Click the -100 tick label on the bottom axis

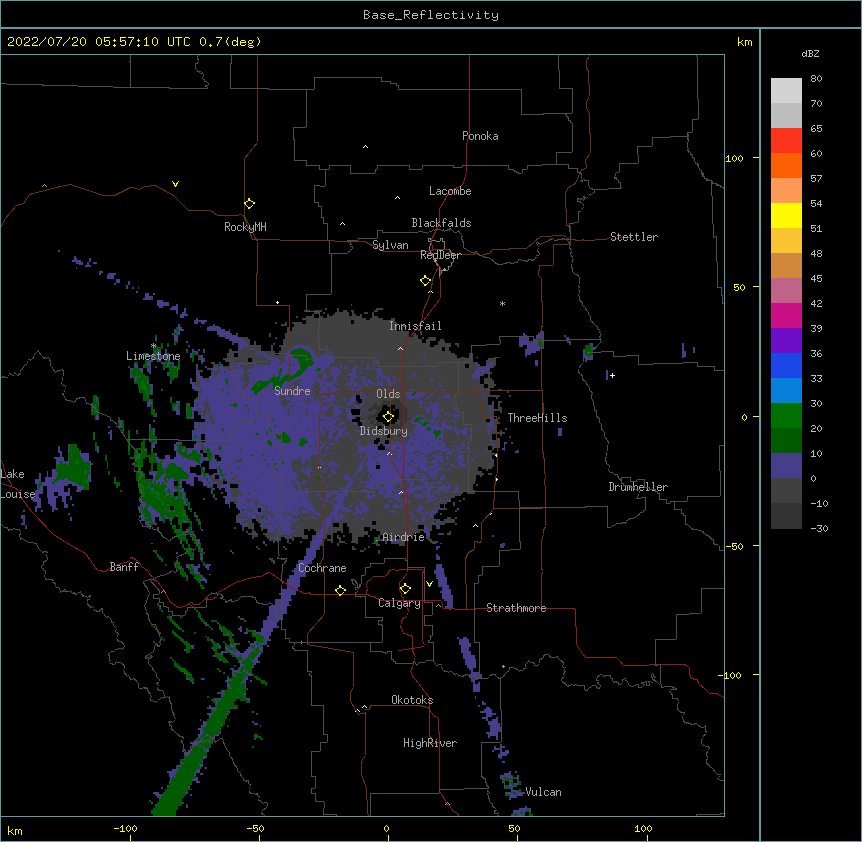(125, 828)
